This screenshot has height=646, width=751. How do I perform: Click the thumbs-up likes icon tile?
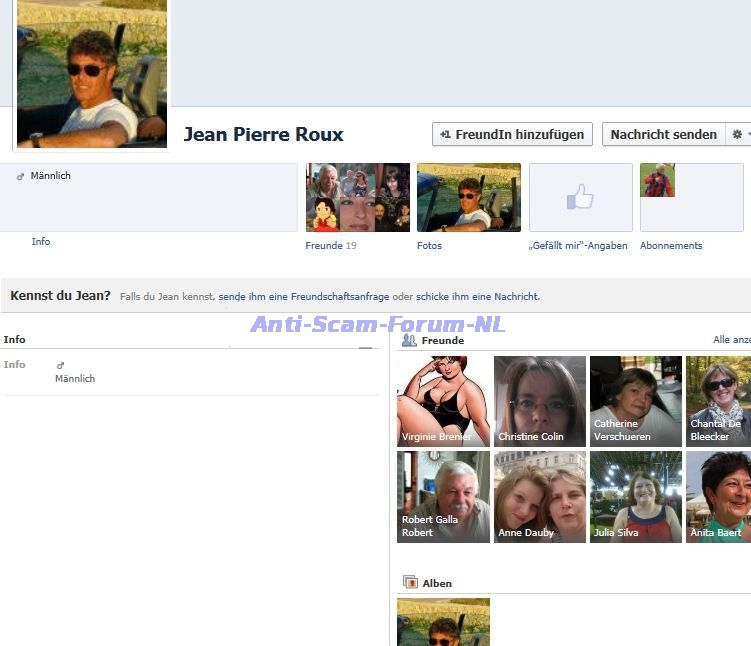tap(580, 198)
